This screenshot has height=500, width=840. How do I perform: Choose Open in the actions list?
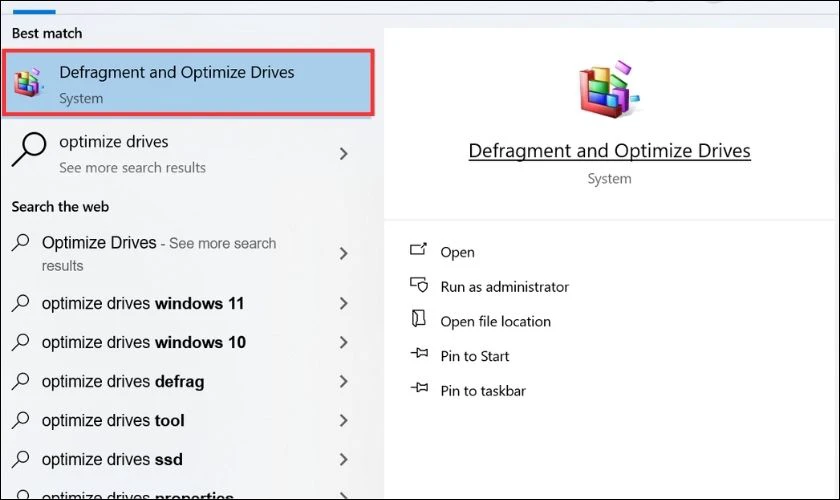pyautogui.click(x=457, y=252)
